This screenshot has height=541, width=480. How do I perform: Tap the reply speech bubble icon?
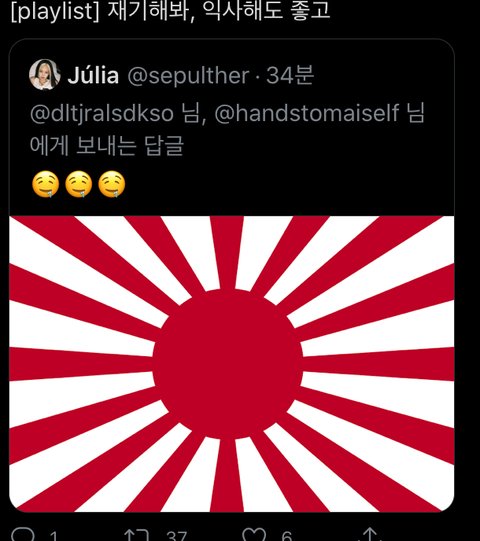22,535
